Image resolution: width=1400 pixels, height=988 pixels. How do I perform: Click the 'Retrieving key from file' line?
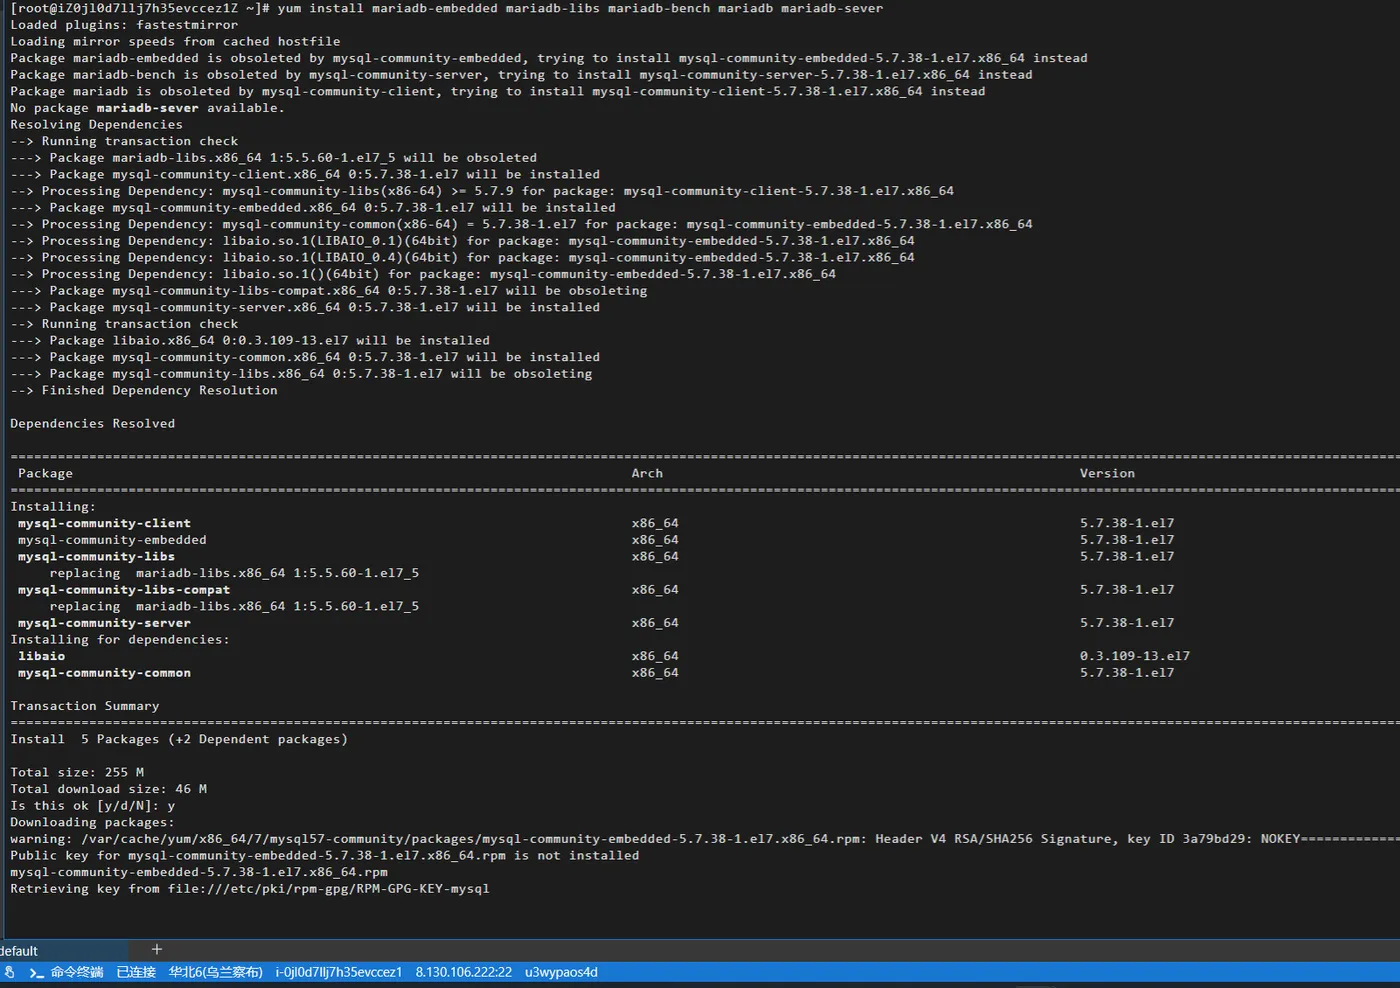250,889
